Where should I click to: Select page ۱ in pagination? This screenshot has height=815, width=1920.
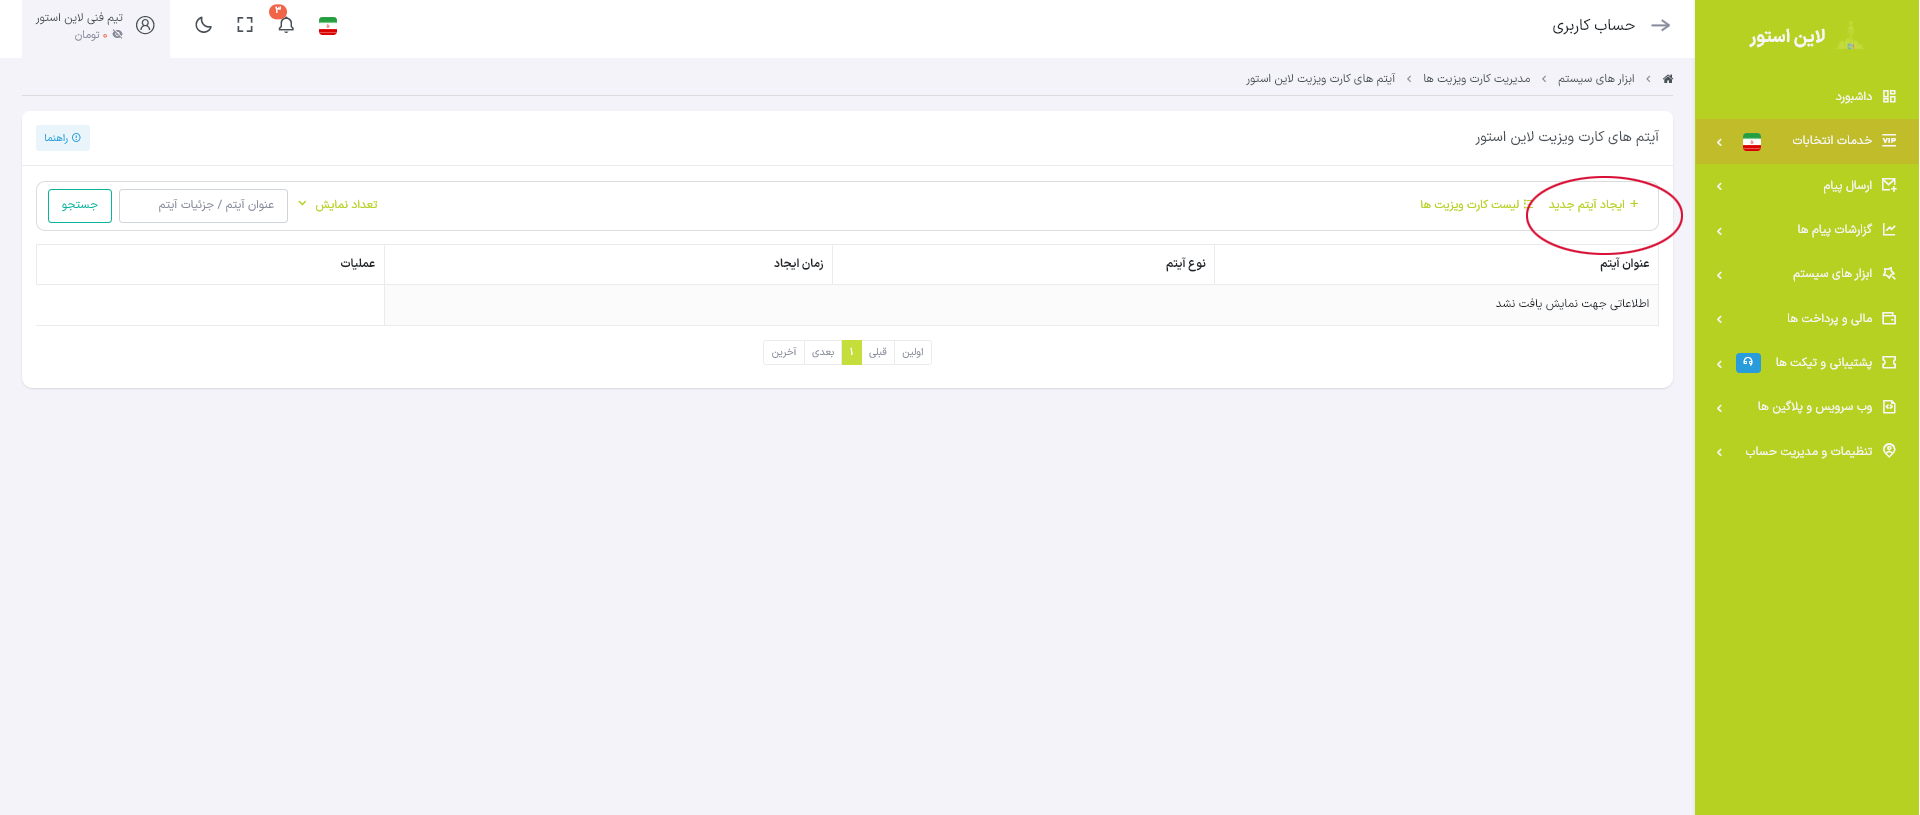(x=852, y=352)
